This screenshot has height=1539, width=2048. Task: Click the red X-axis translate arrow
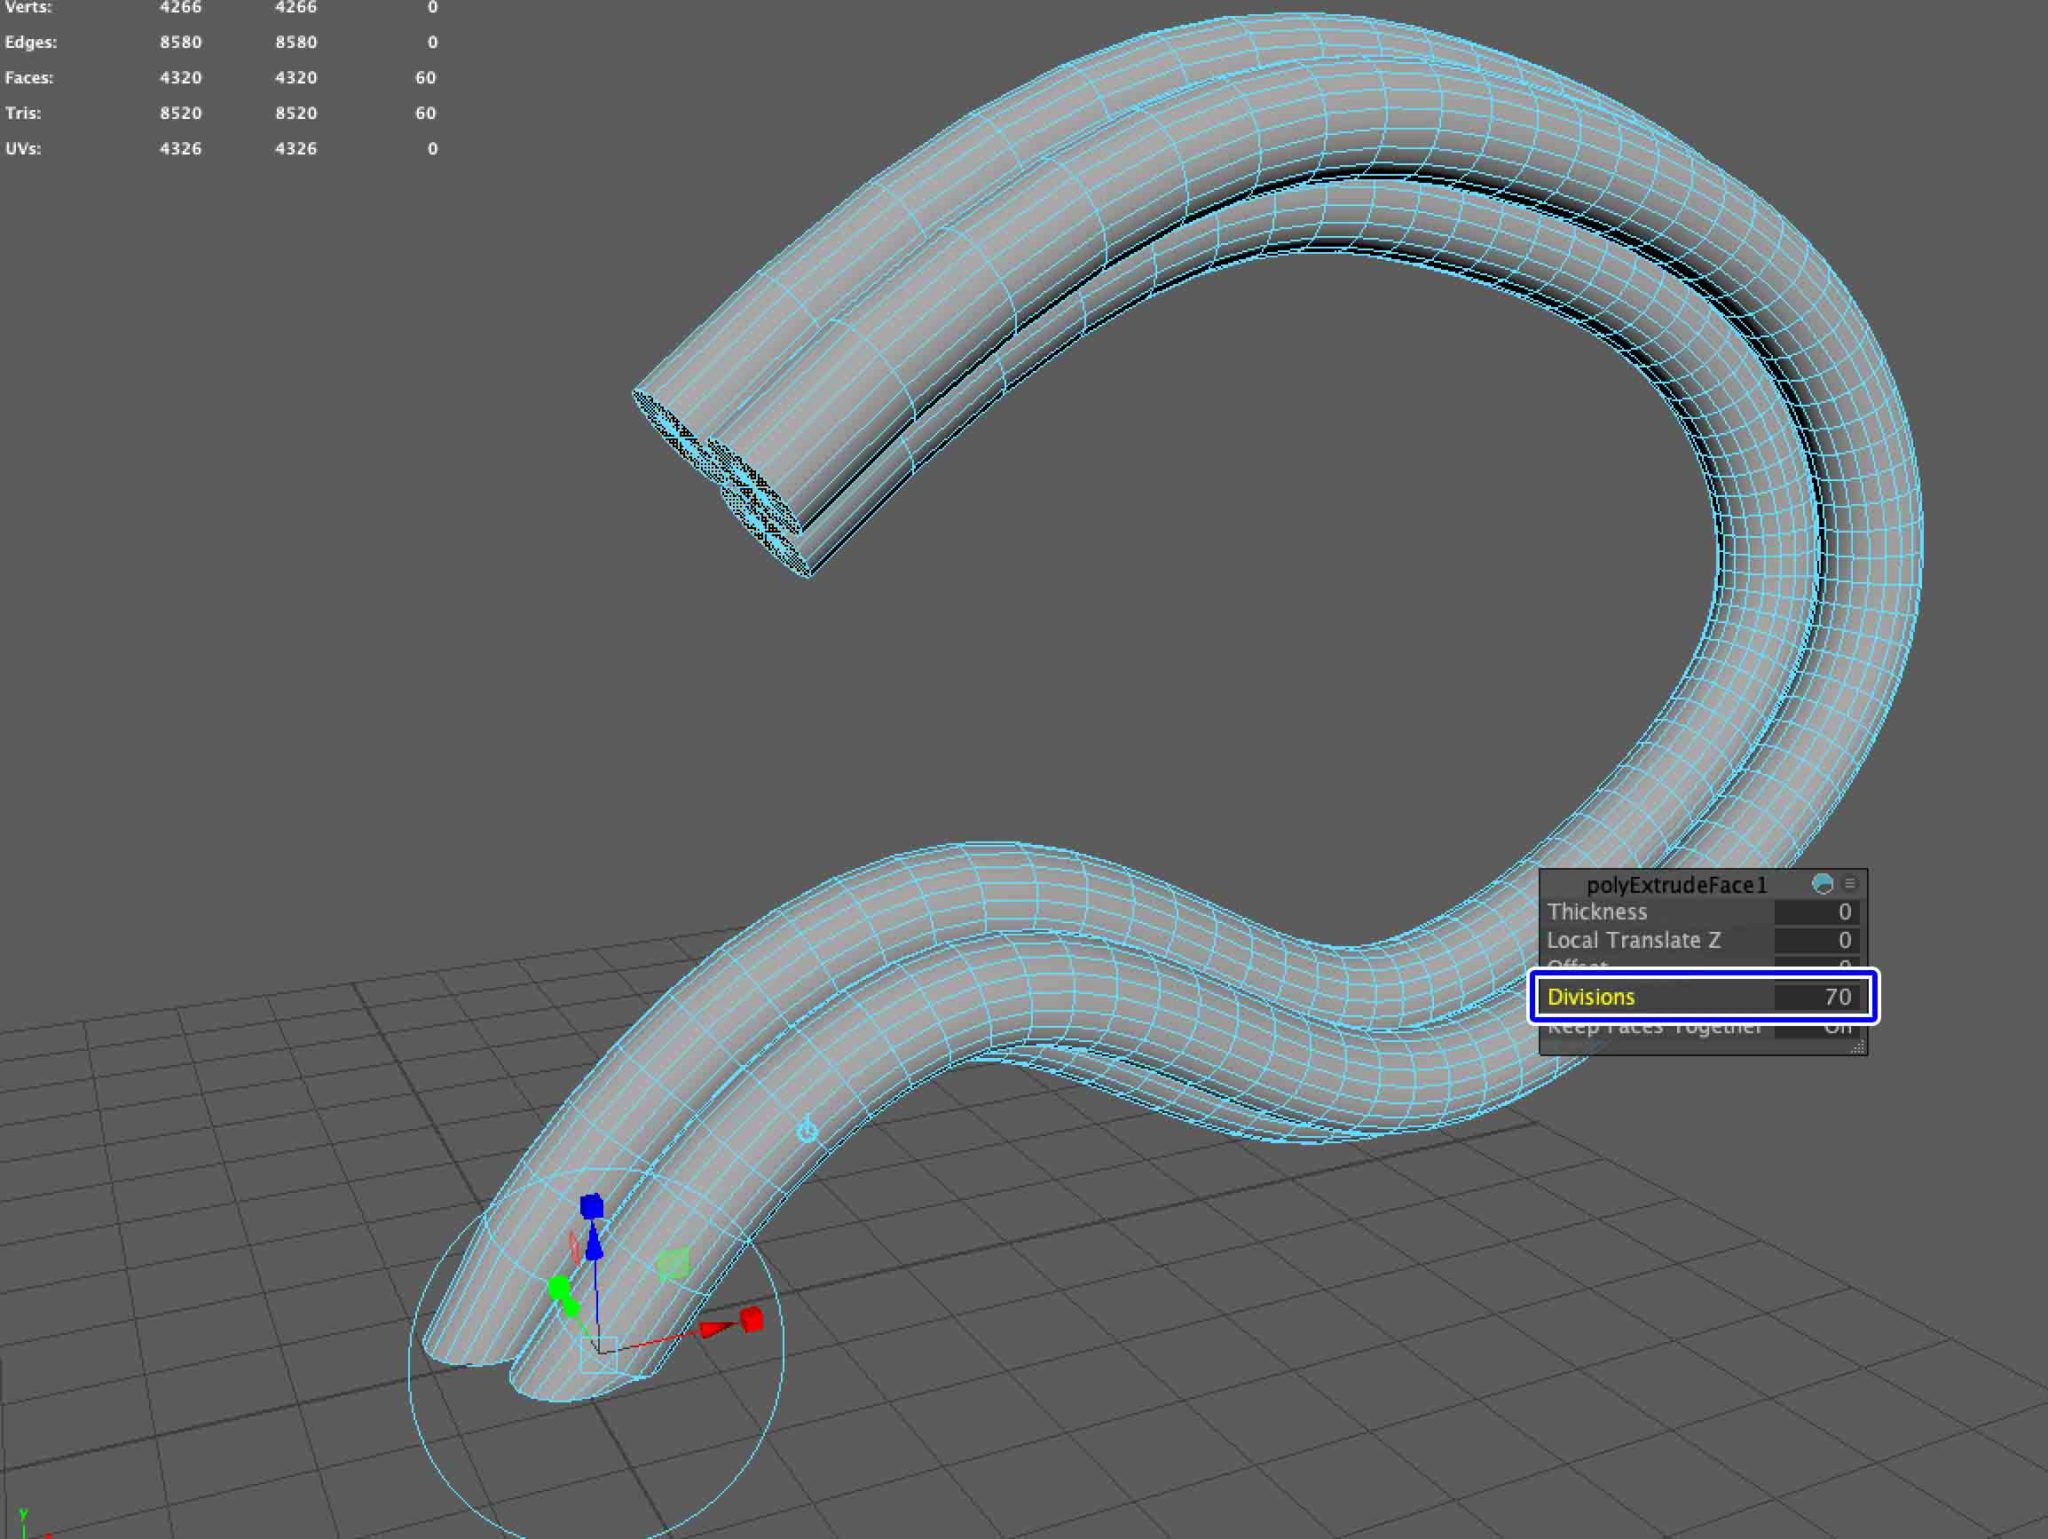pos(716,1329)
